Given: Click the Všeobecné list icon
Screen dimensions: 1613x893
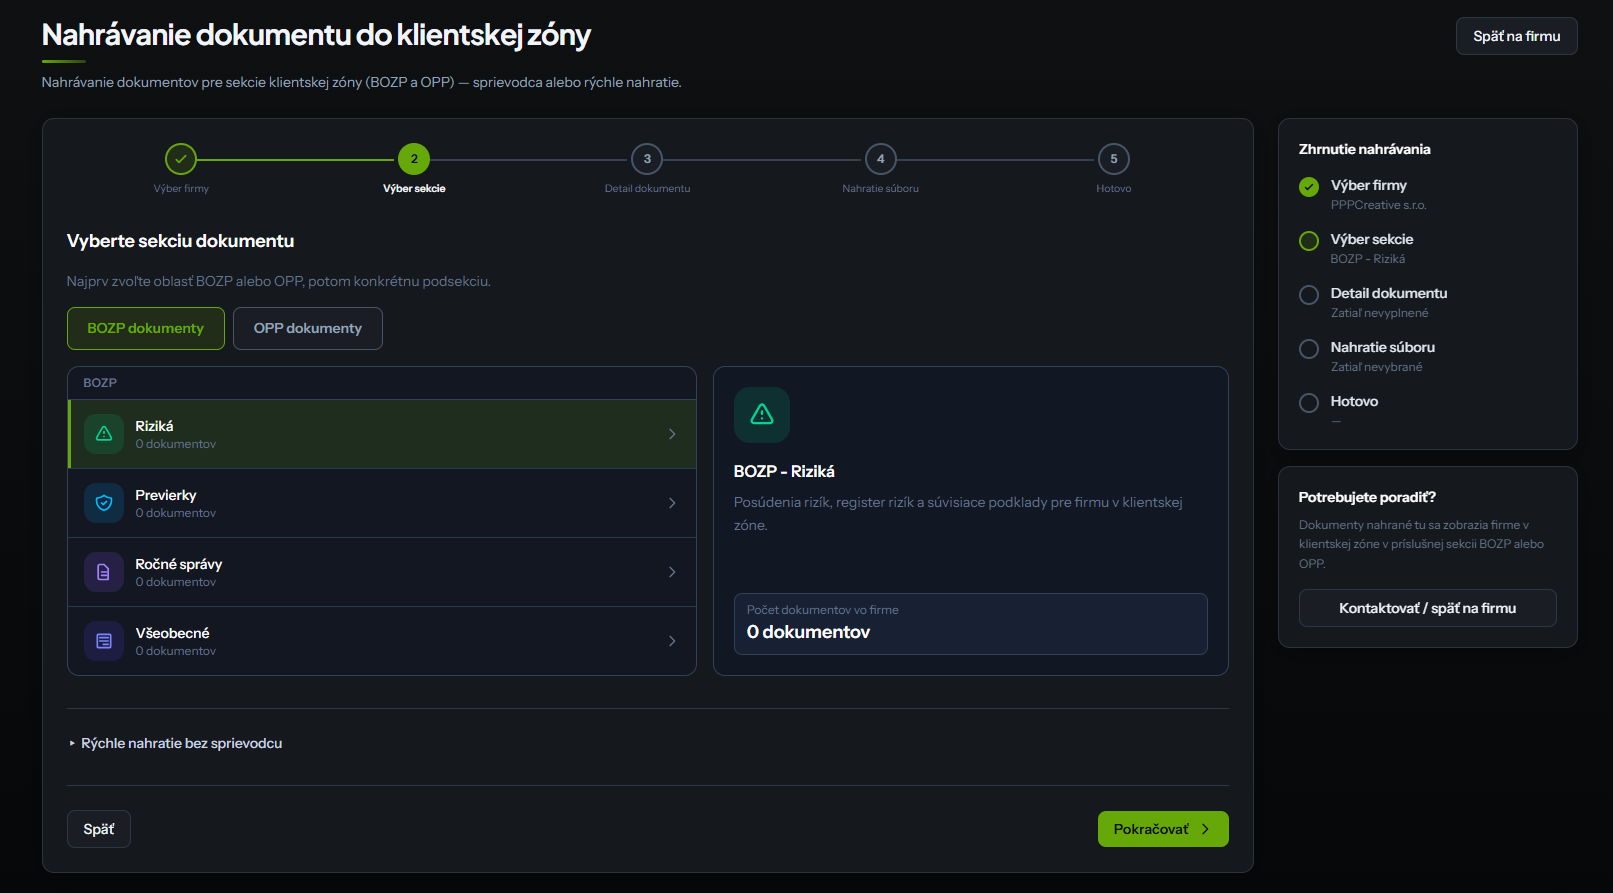Looking at the screenshot, I should point(104,641).
